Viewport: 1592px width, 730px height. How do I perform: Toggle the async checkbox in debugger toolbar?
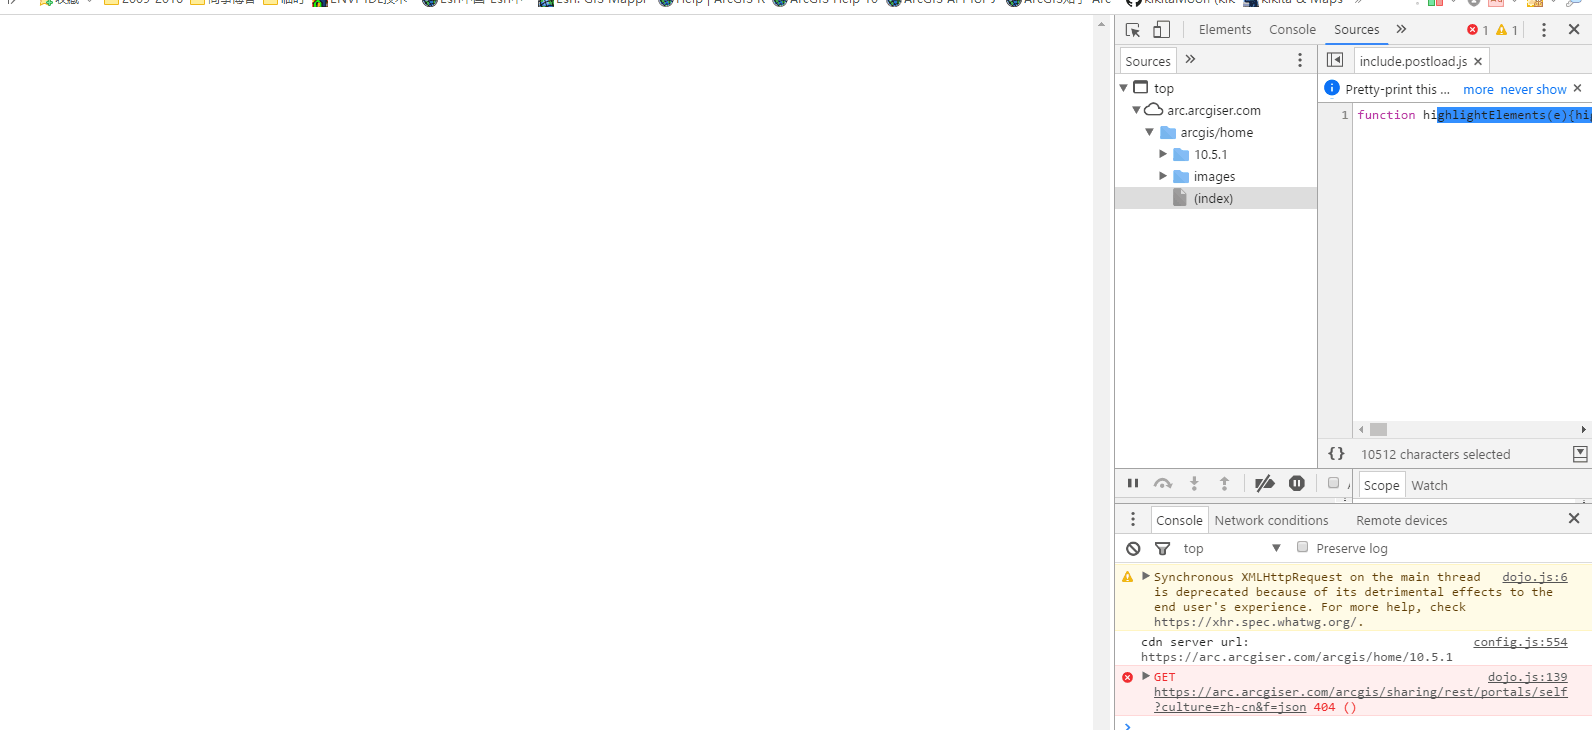point(1333,483)
